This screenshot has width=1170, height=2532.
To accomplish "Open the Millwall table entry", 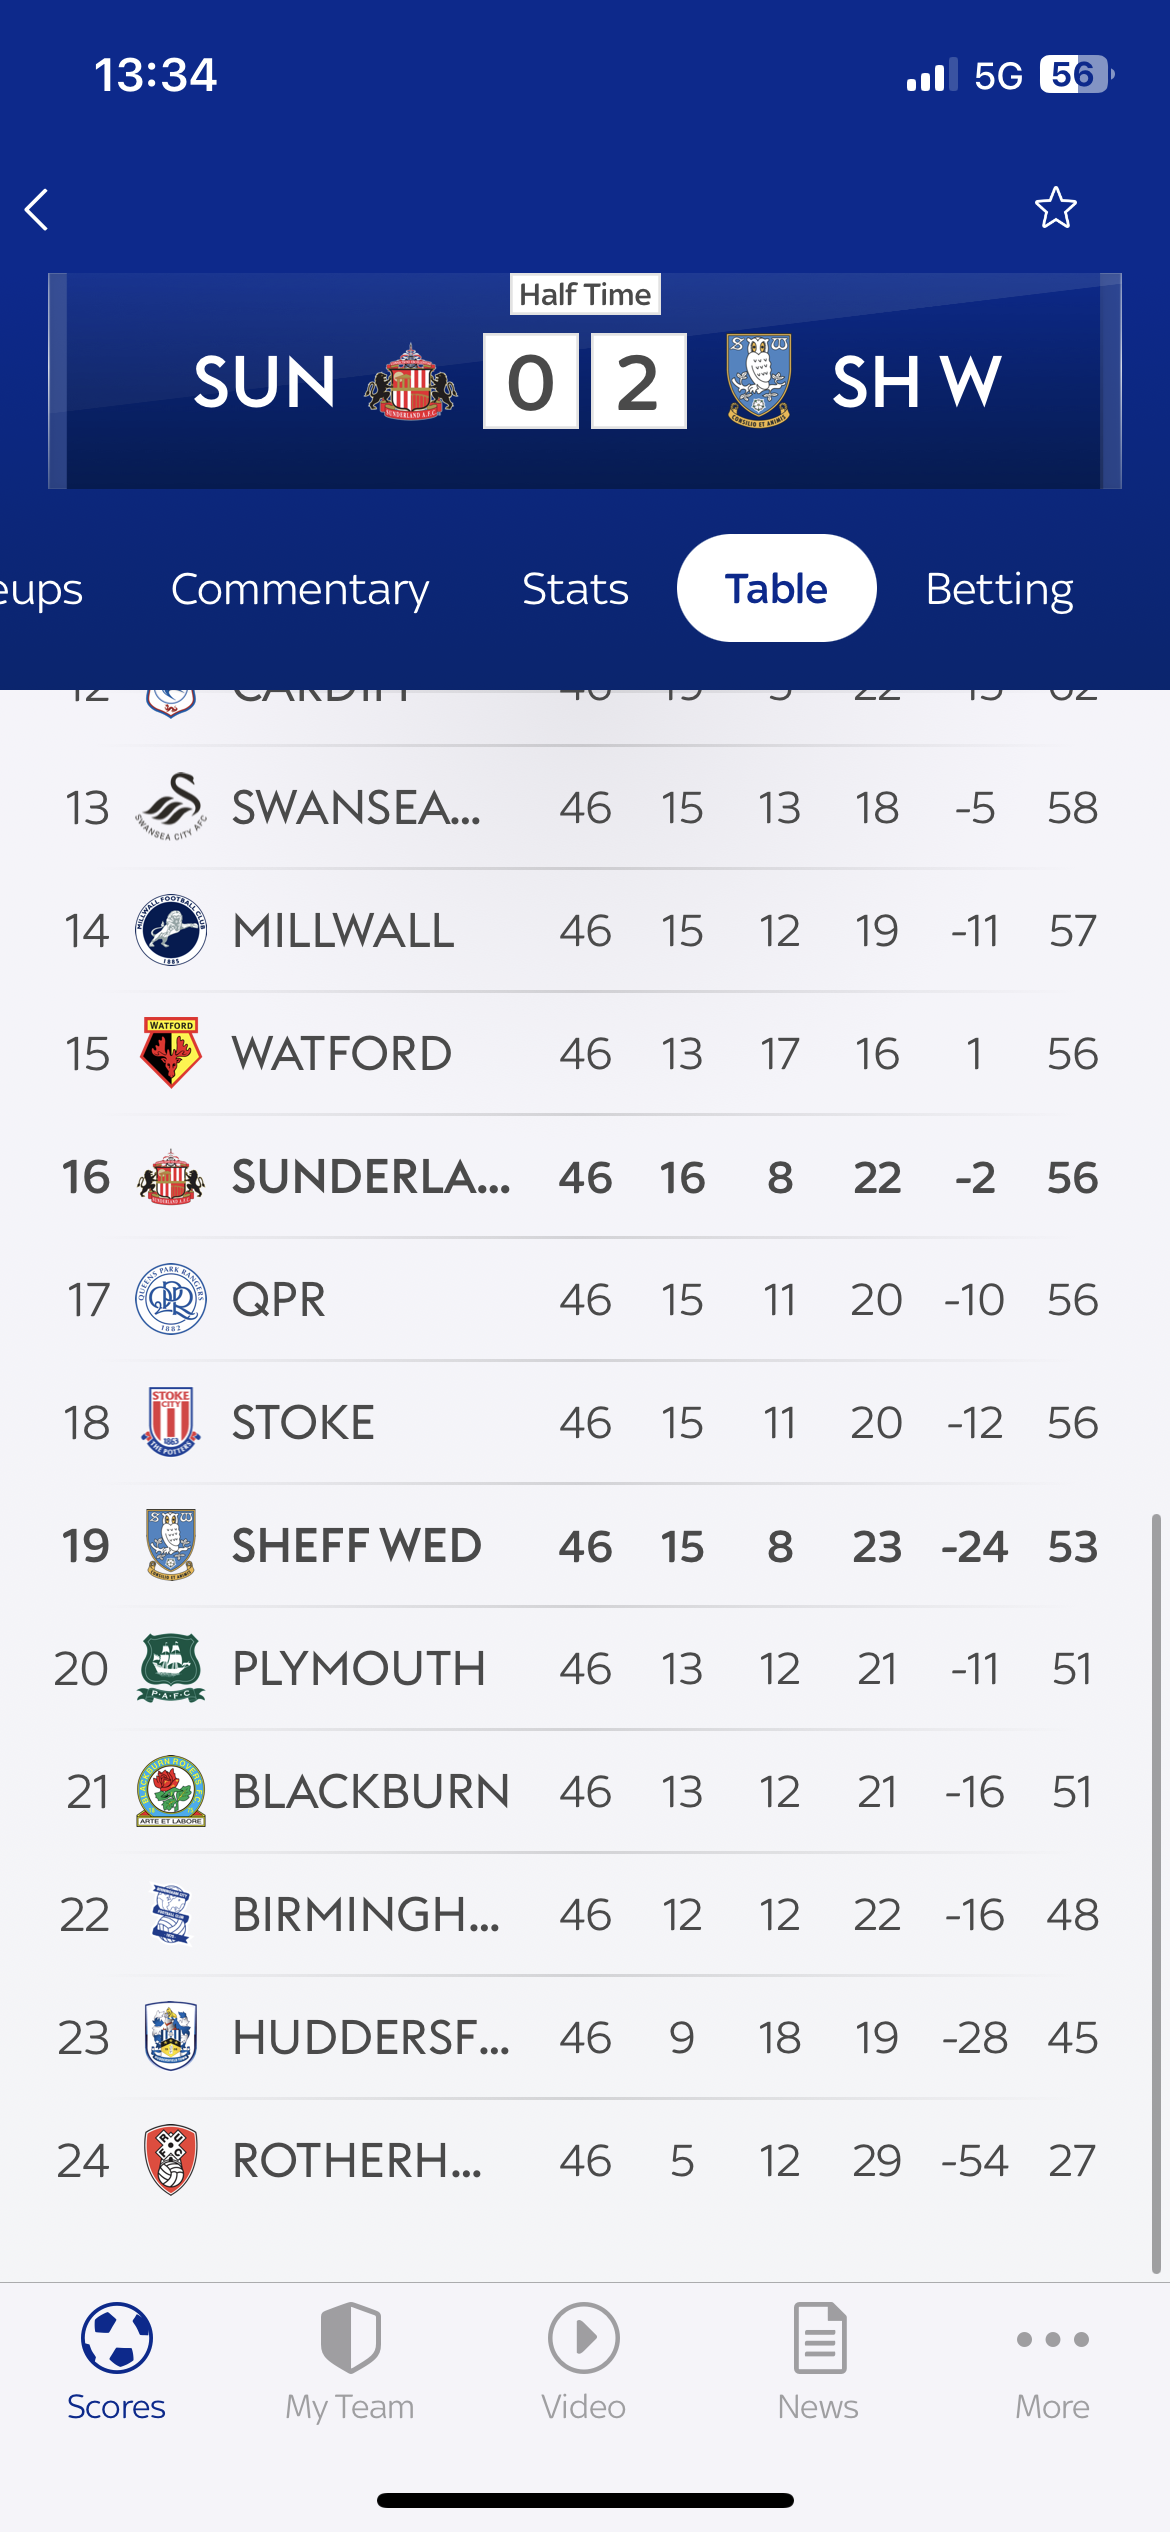I will click(585, 930).
